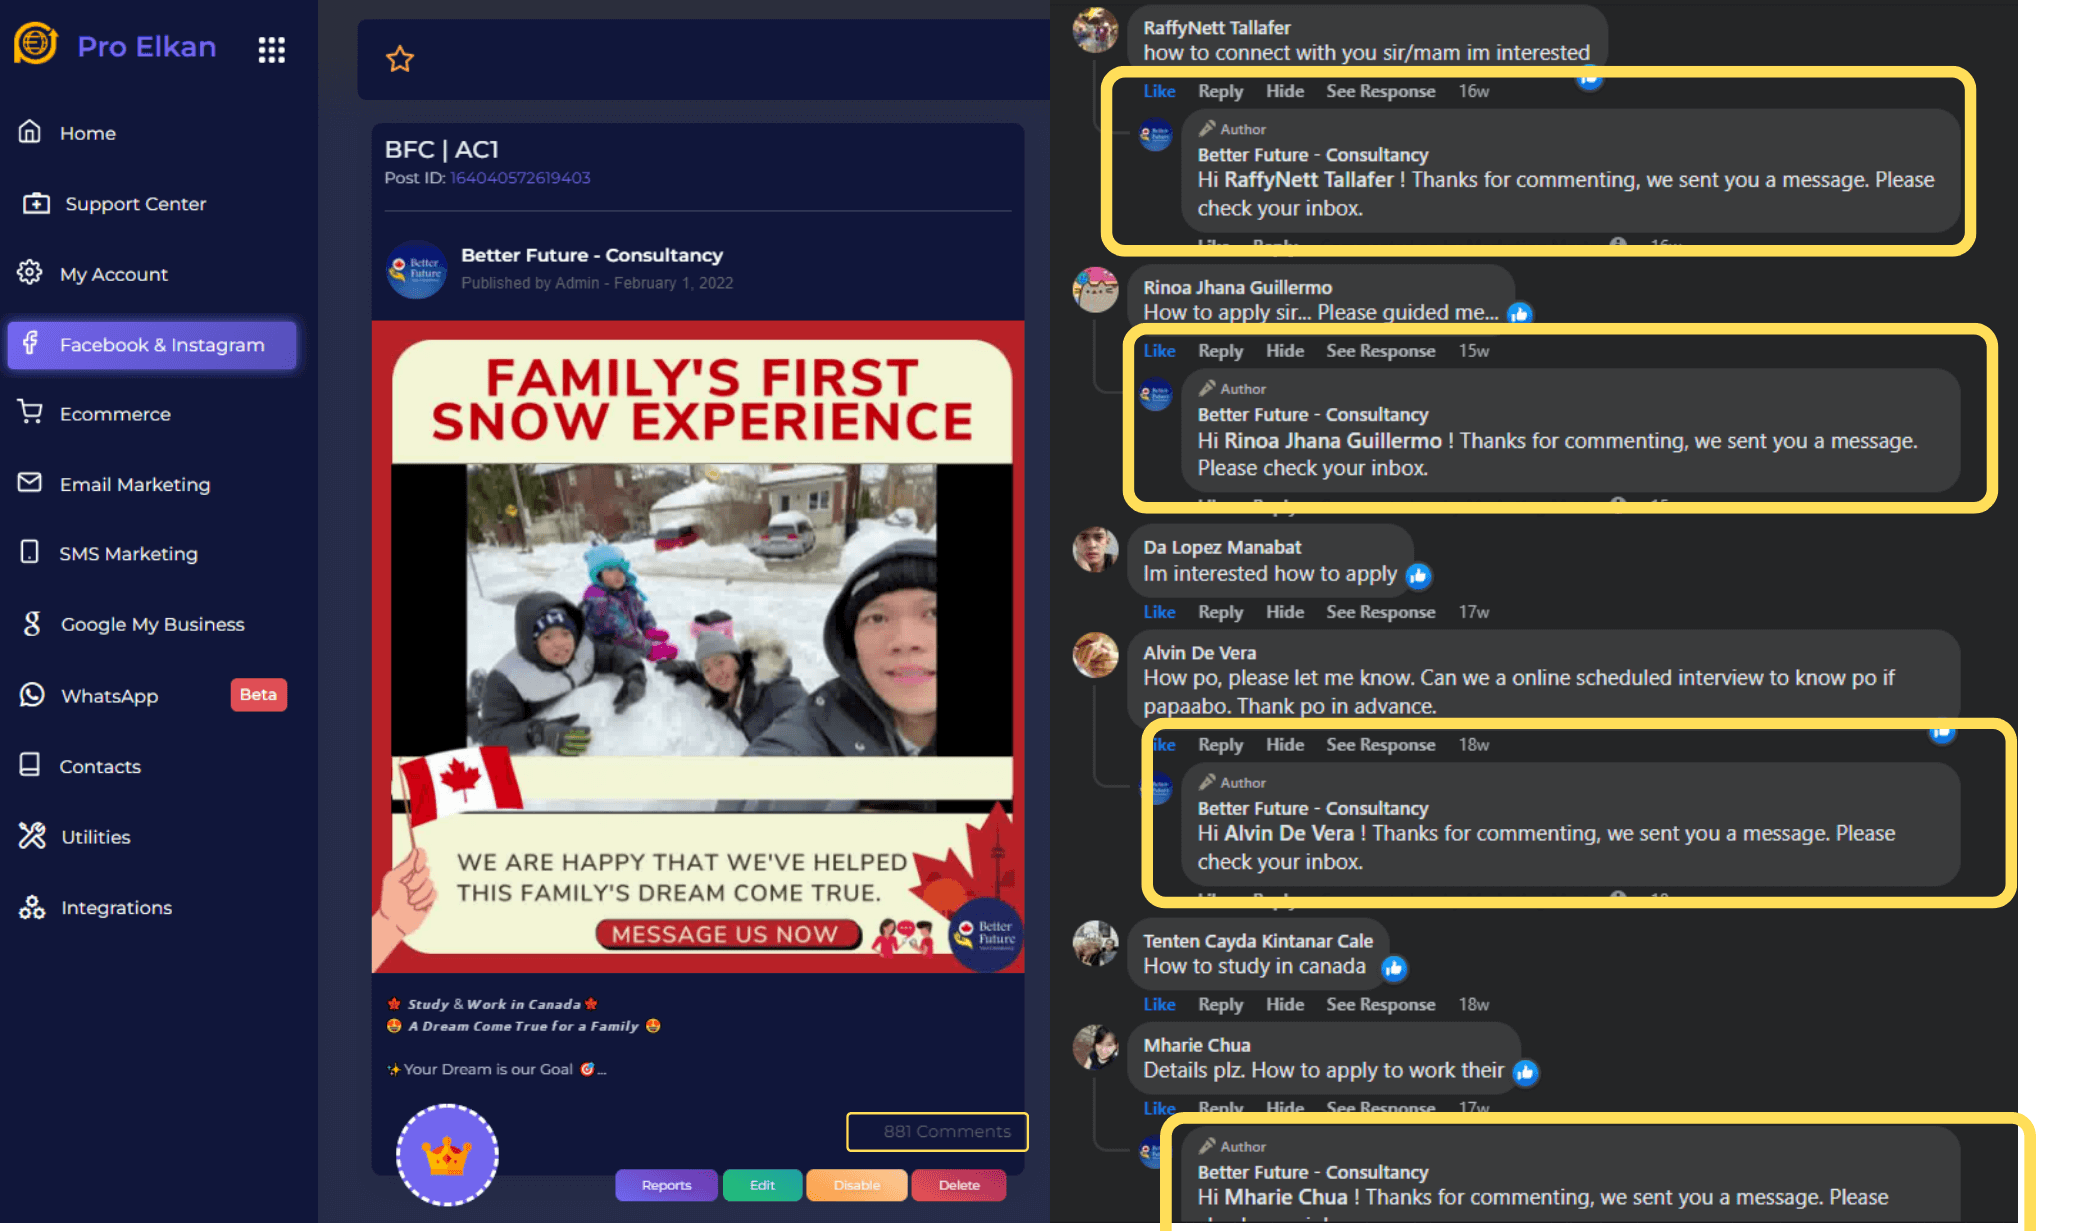
Task: Click the Integrations icon in sidebar
Action: click(x=32, y=907)
